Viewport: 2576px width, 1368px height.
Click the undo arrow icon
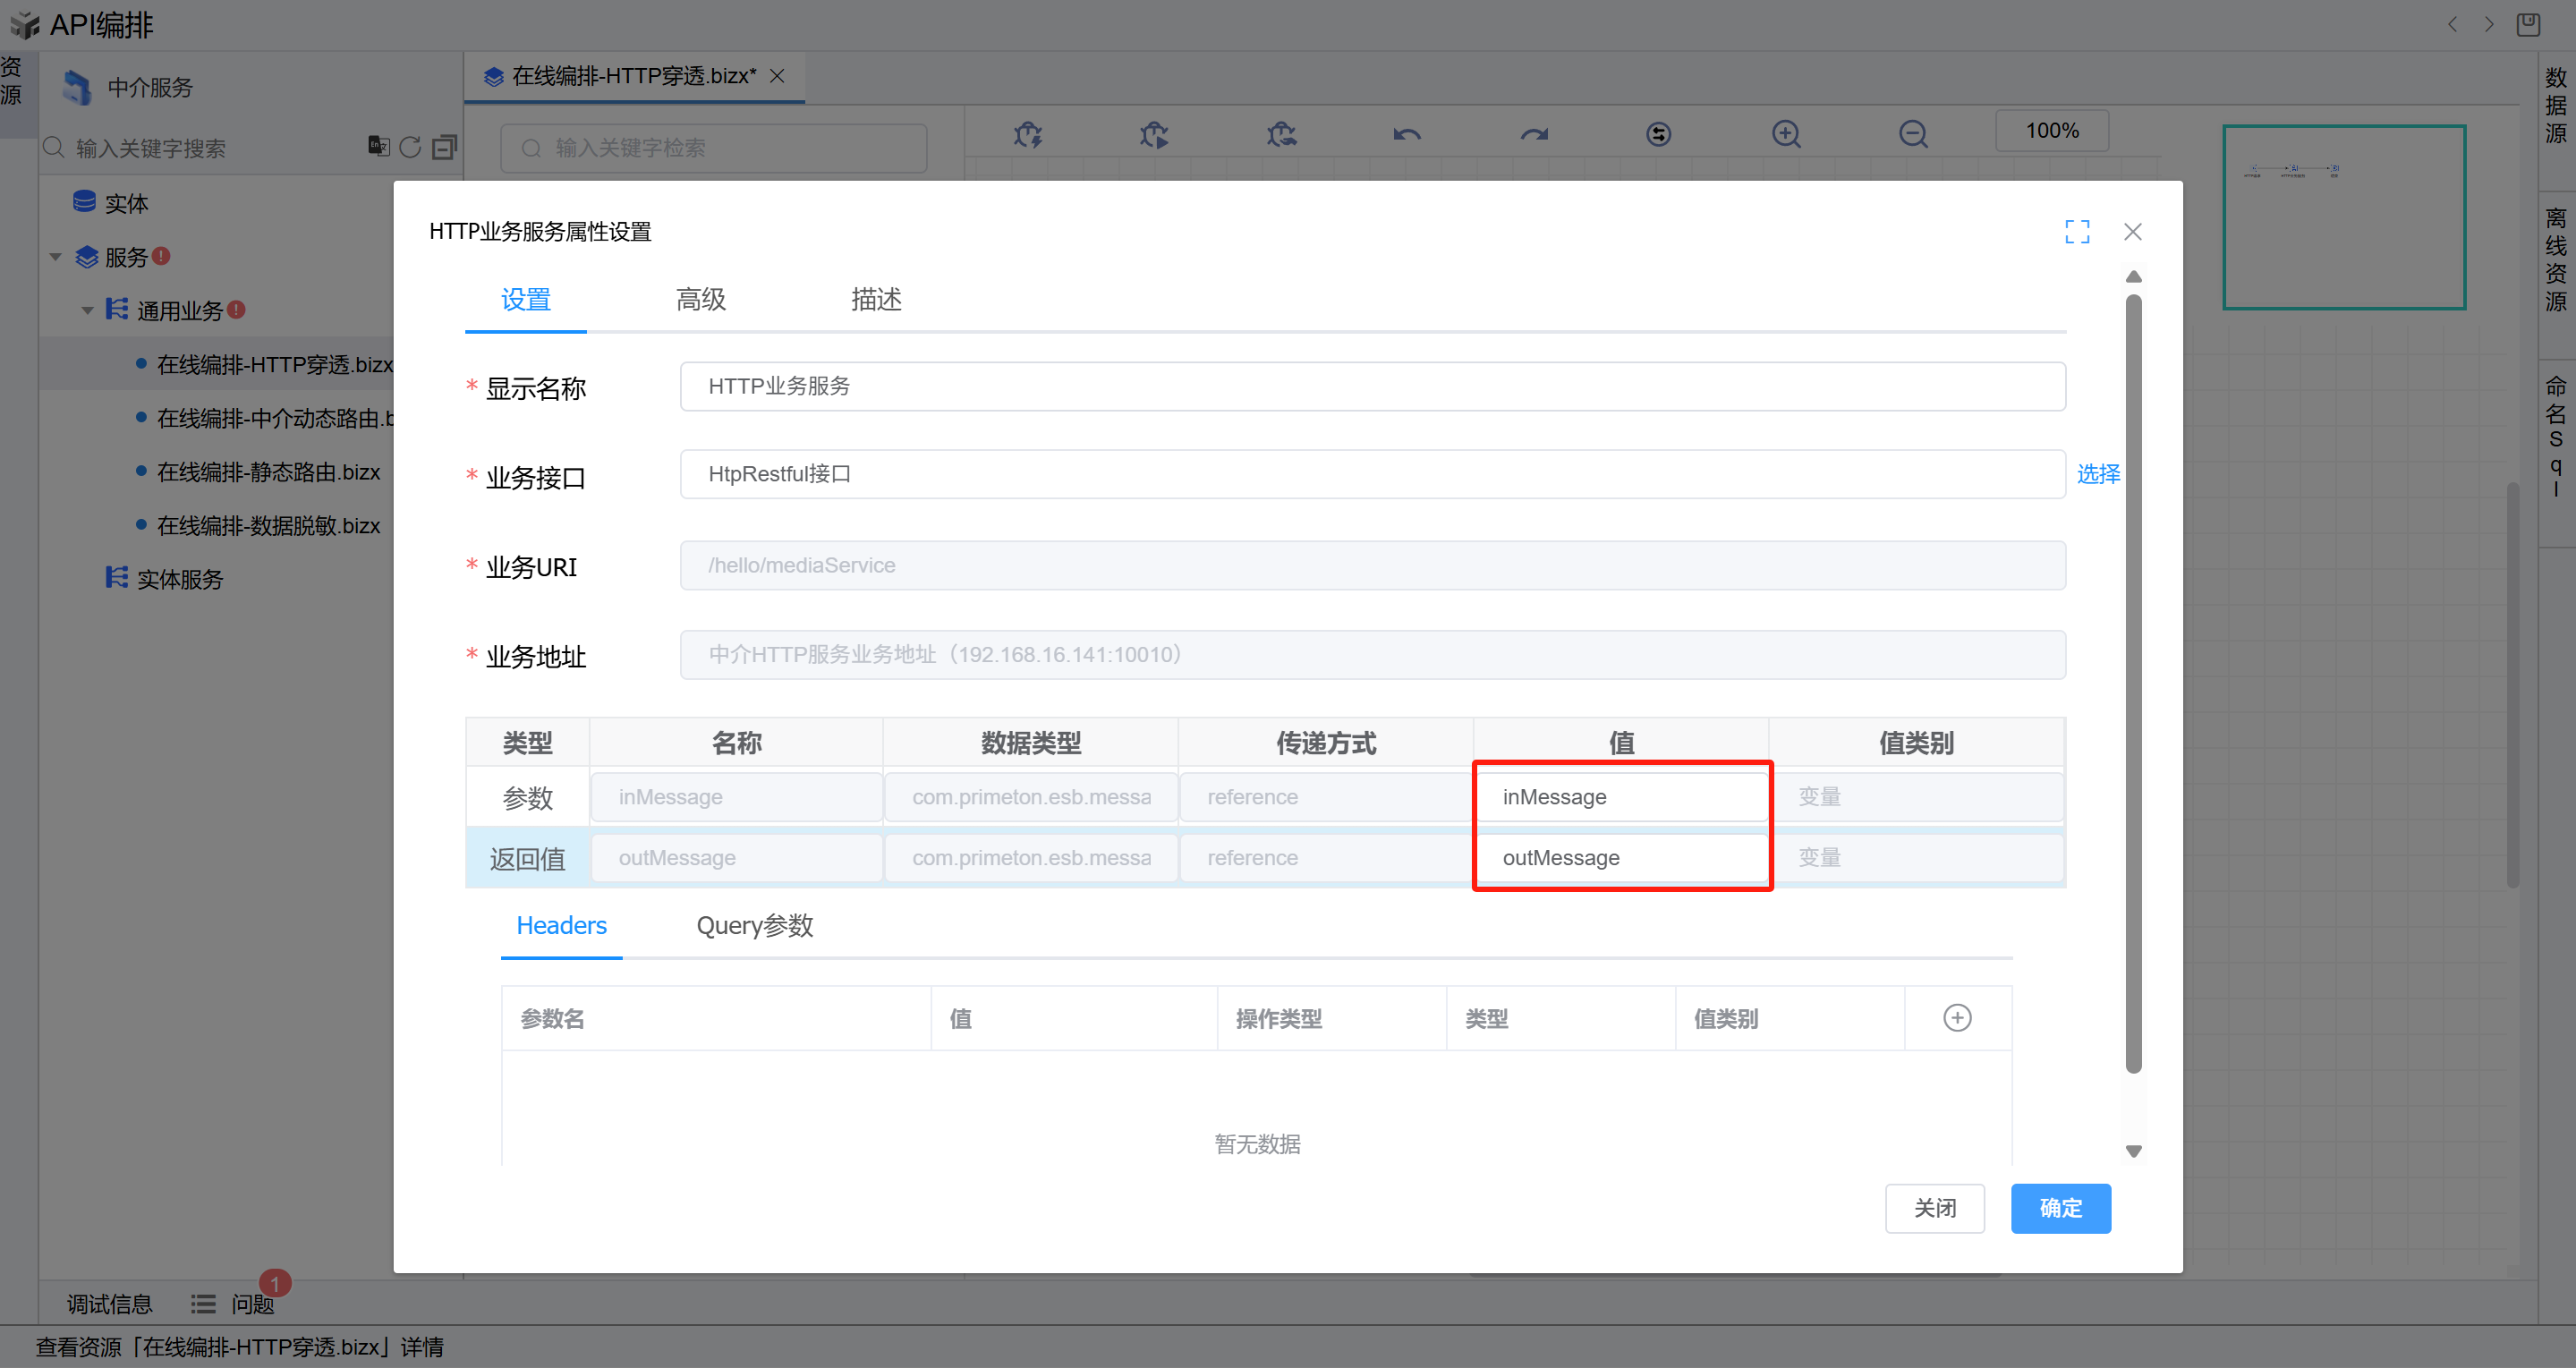(1407, 134)
